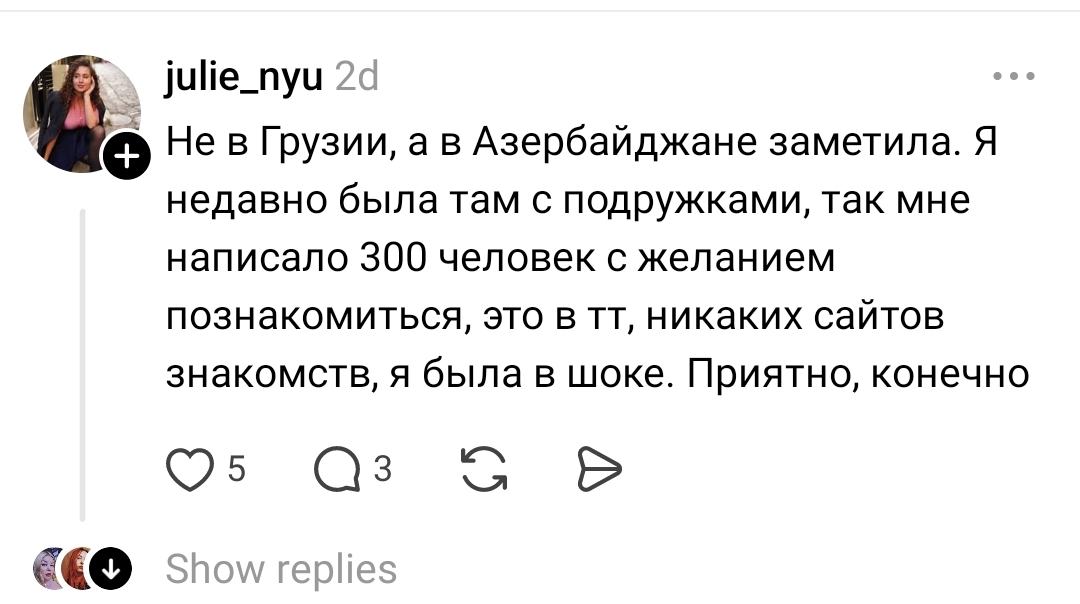Reply using the speech bubble icon
This screenshot has width=1080, height=604.
(335, 468)
